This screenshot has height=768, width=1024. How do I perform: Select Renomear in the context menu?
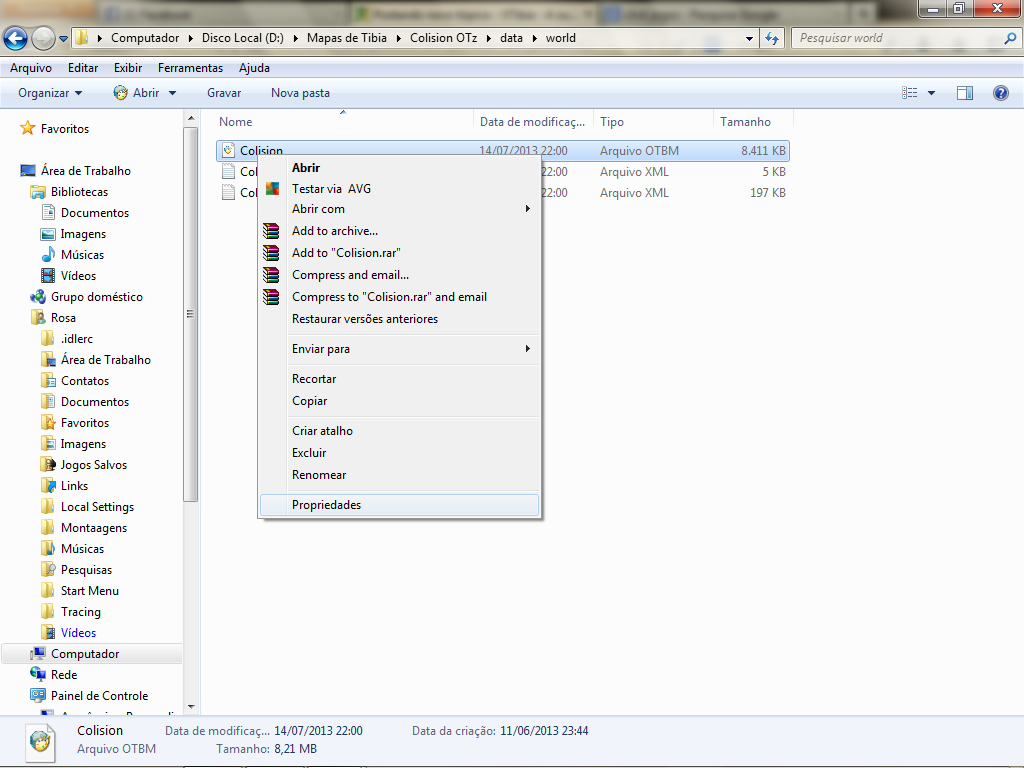point(400,475)
